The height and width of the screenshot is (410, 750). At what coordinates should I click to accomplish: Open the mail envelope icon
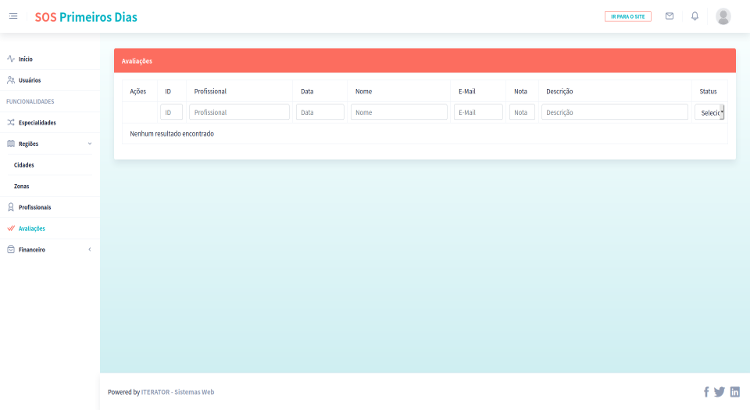pos(669,16)
